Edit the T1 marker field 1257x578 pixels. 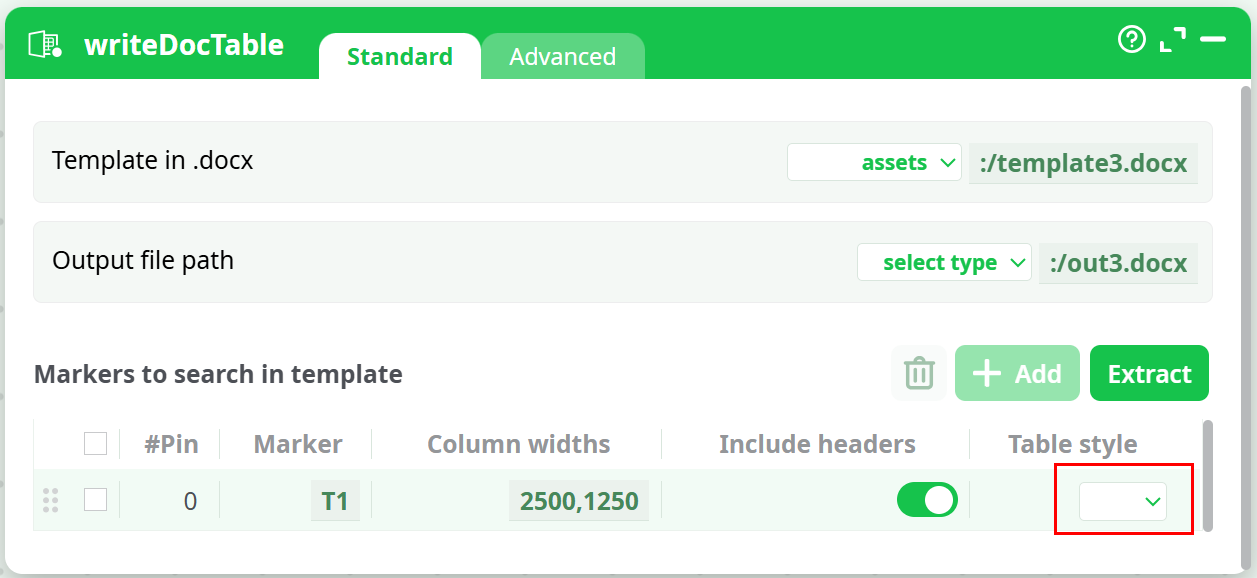click(x=335, y=501)
